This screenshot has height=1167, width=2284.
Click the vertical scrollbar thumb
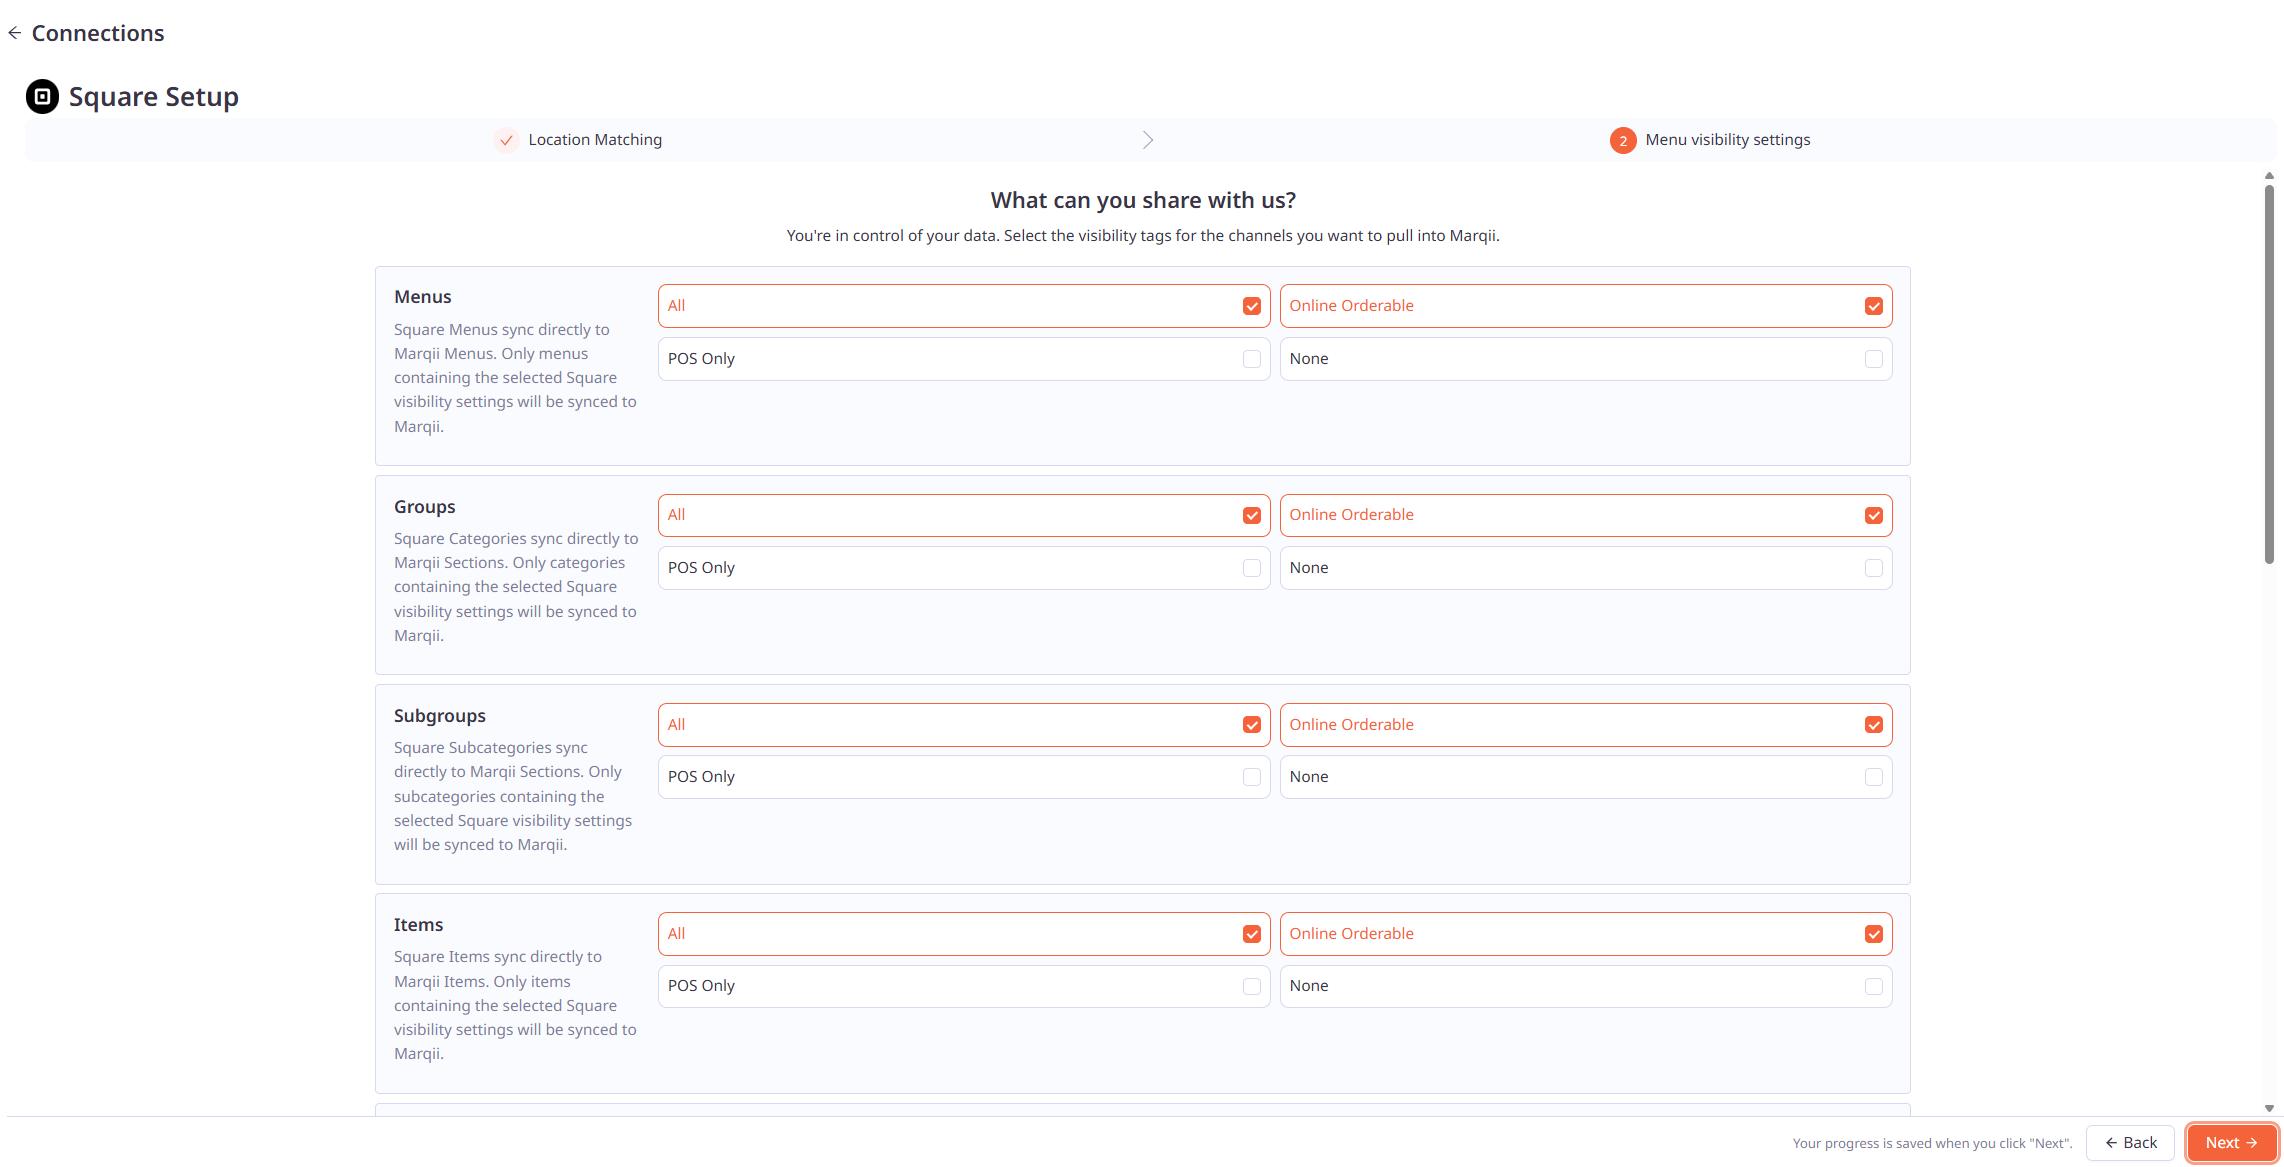point(2269,373)
